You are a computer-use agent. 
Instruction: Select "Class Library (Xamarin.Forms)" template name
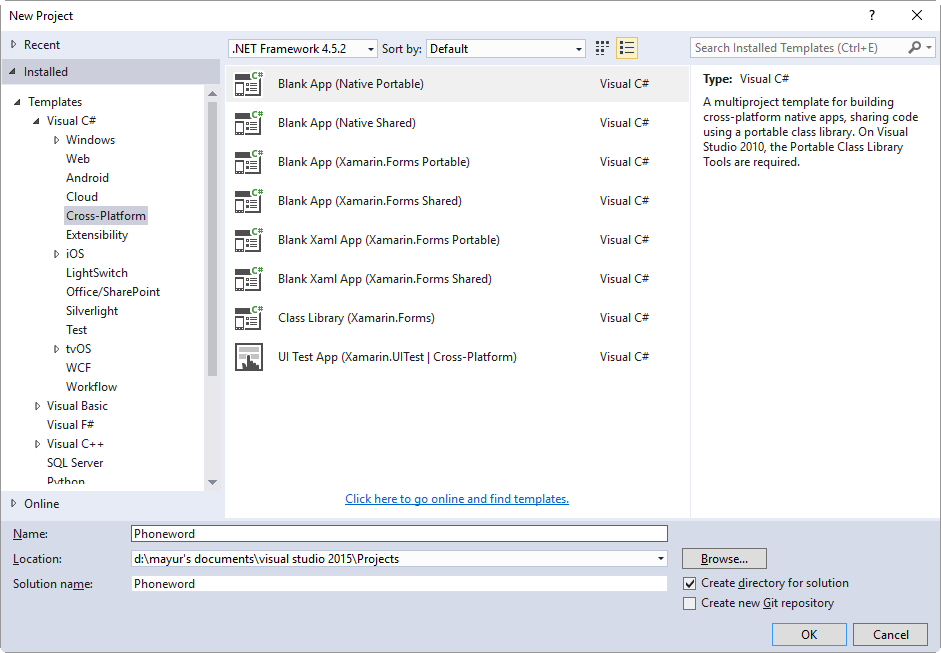[x=356, y=318]
